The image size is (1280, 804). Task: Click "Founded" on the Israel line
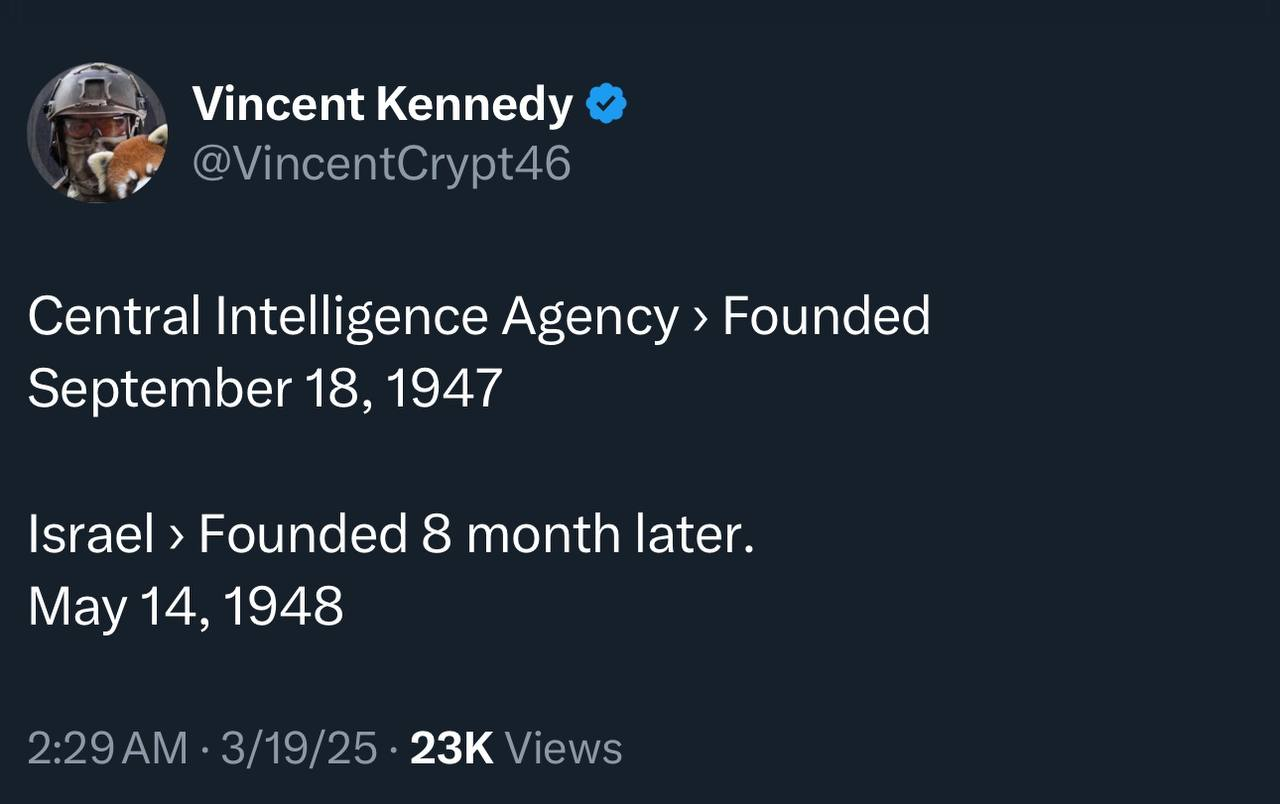[x=303, y=535]
